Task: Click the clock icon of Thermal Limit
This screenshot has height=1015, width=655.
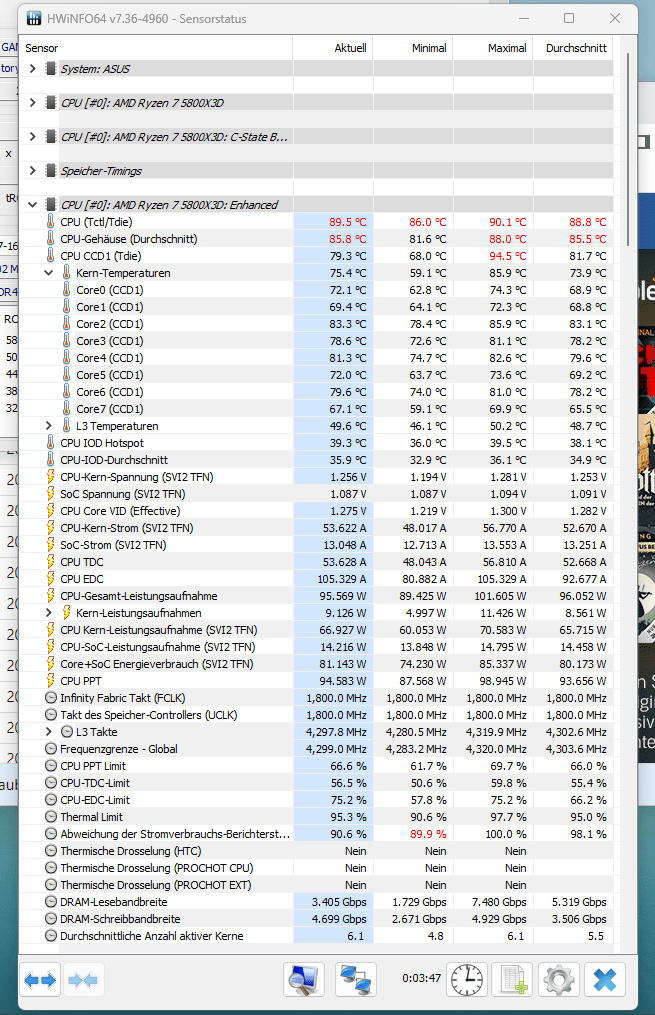Action: tap(51, 816)
